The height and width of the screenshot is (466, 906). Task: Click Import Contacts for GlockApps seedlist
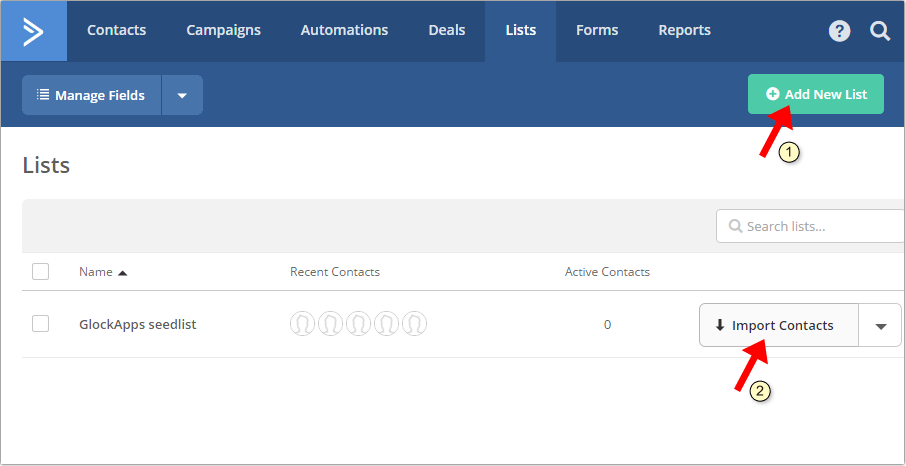point(779,326)
